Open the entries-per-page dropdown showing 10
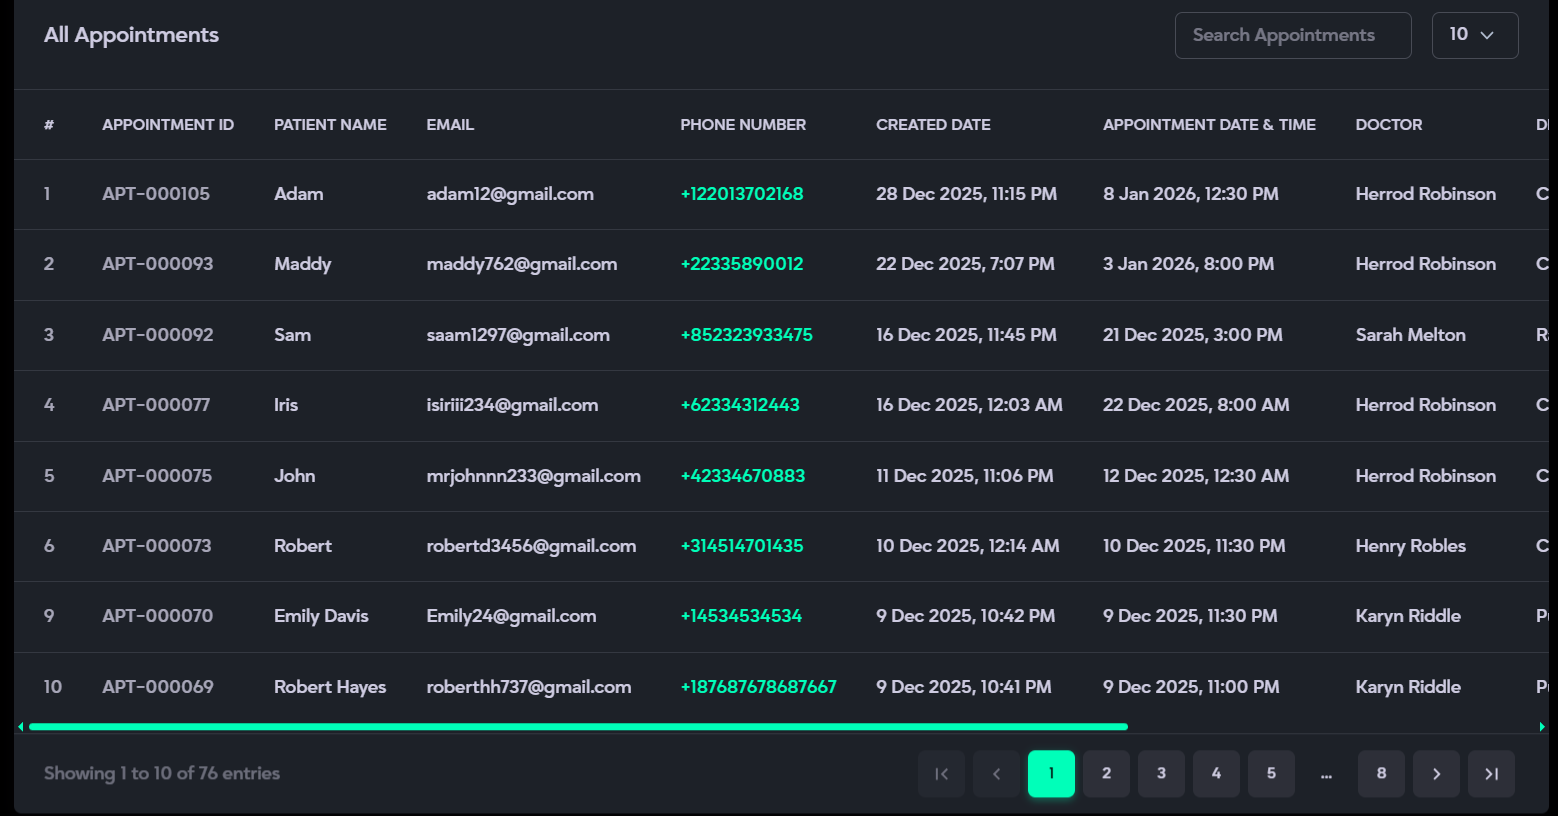The width and height of the screenshot is (1558, 816). [1474, 35]
